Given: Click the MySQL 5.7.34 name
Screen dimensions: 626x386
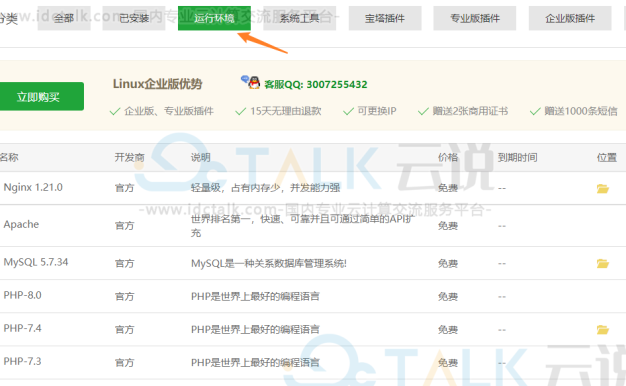Looking at the screenshot, I should 36,262.
